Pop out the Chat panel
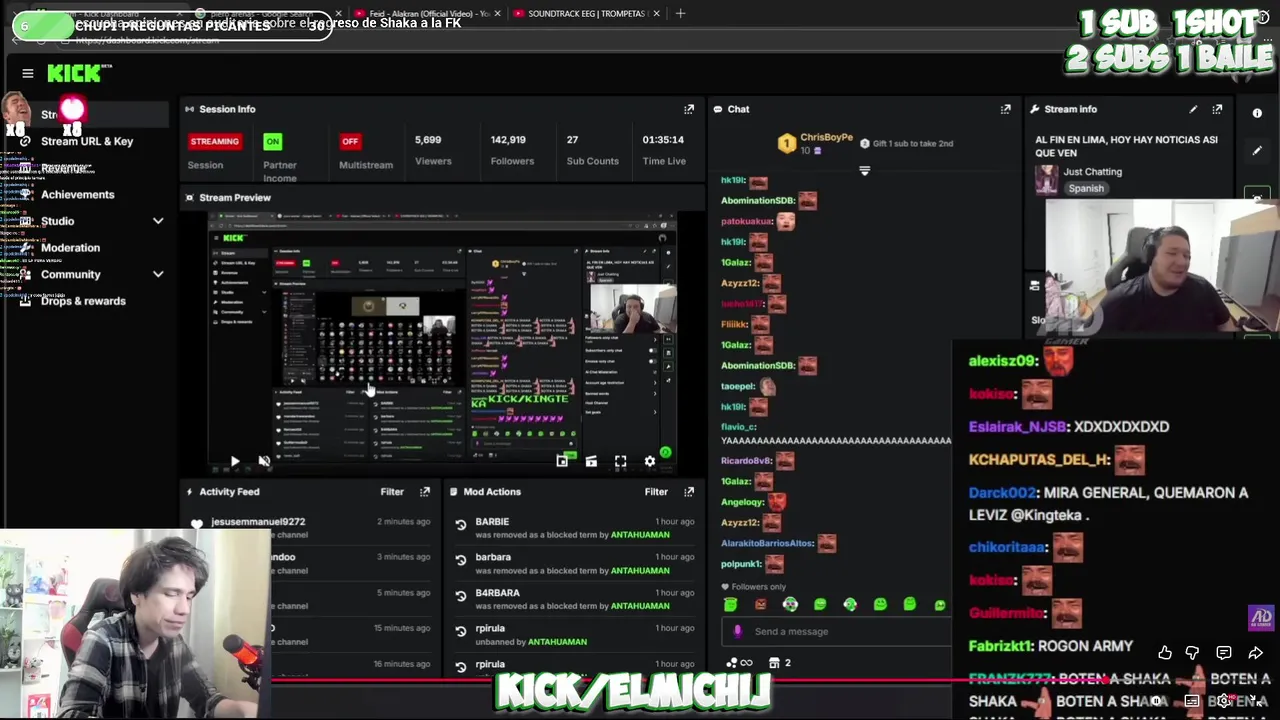The image size is (1280, 720). (1006, 109)
